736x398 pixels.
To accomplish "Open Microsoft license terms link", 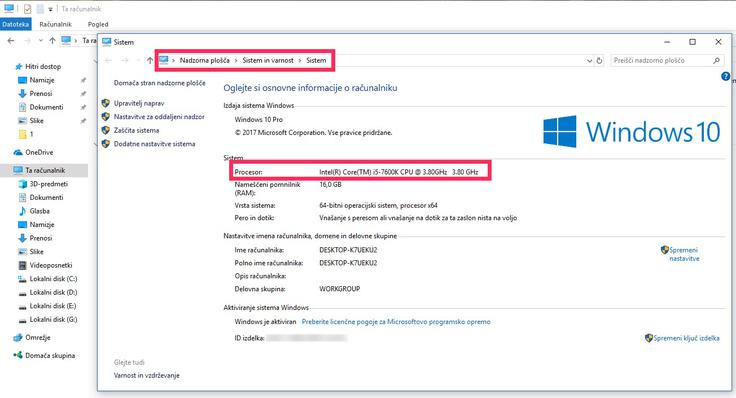I will coord(396,322).
